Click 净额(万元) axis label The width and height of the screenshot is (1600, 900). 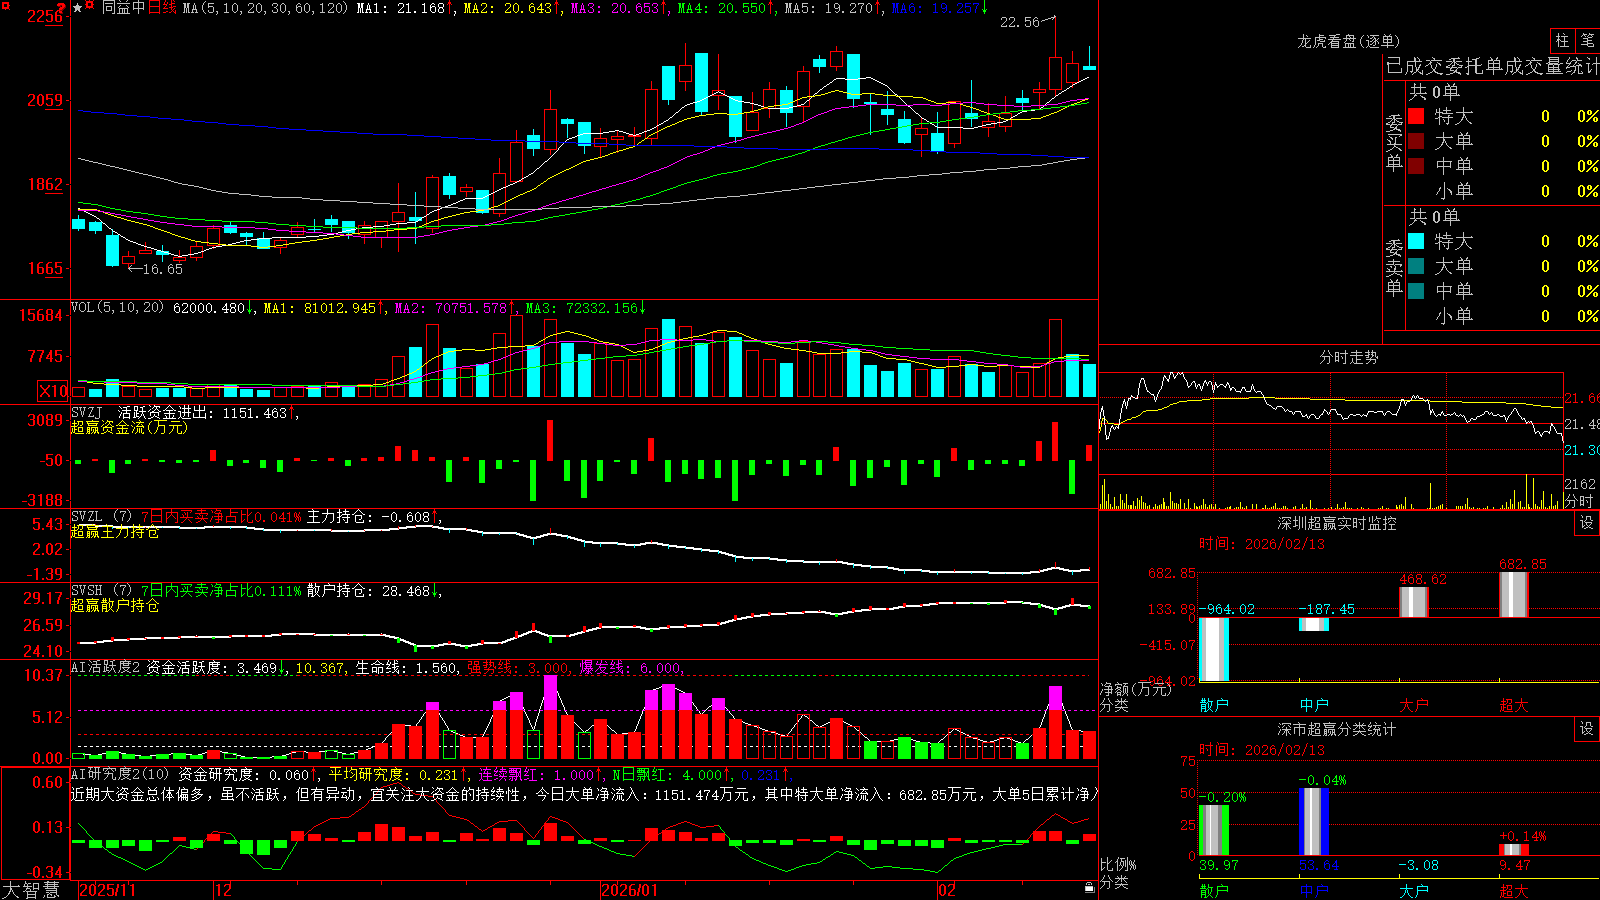point(1135,689)
